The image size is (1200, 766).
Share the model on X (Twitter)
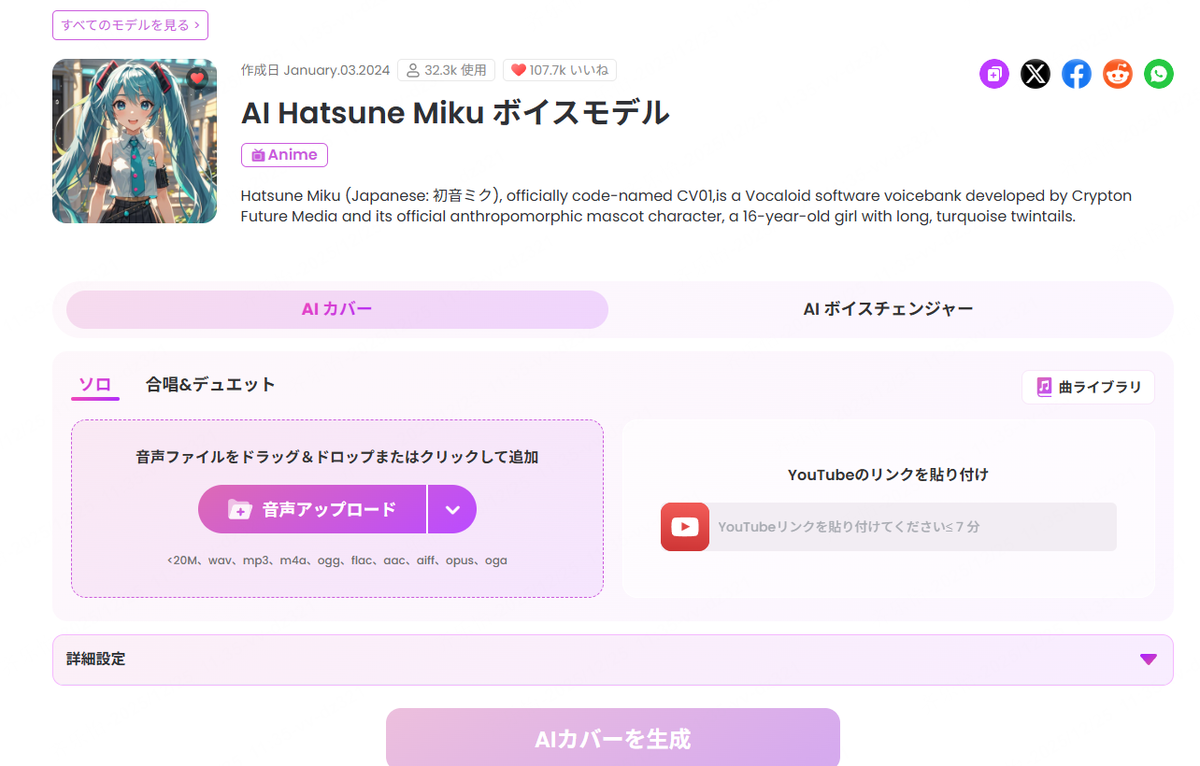click(1035, 74)
